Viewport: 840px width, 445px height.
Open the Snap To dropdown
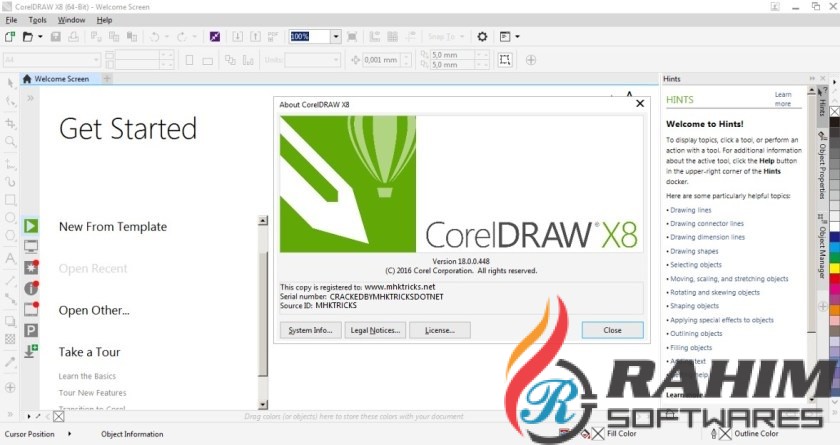click(x=446, y=36)
